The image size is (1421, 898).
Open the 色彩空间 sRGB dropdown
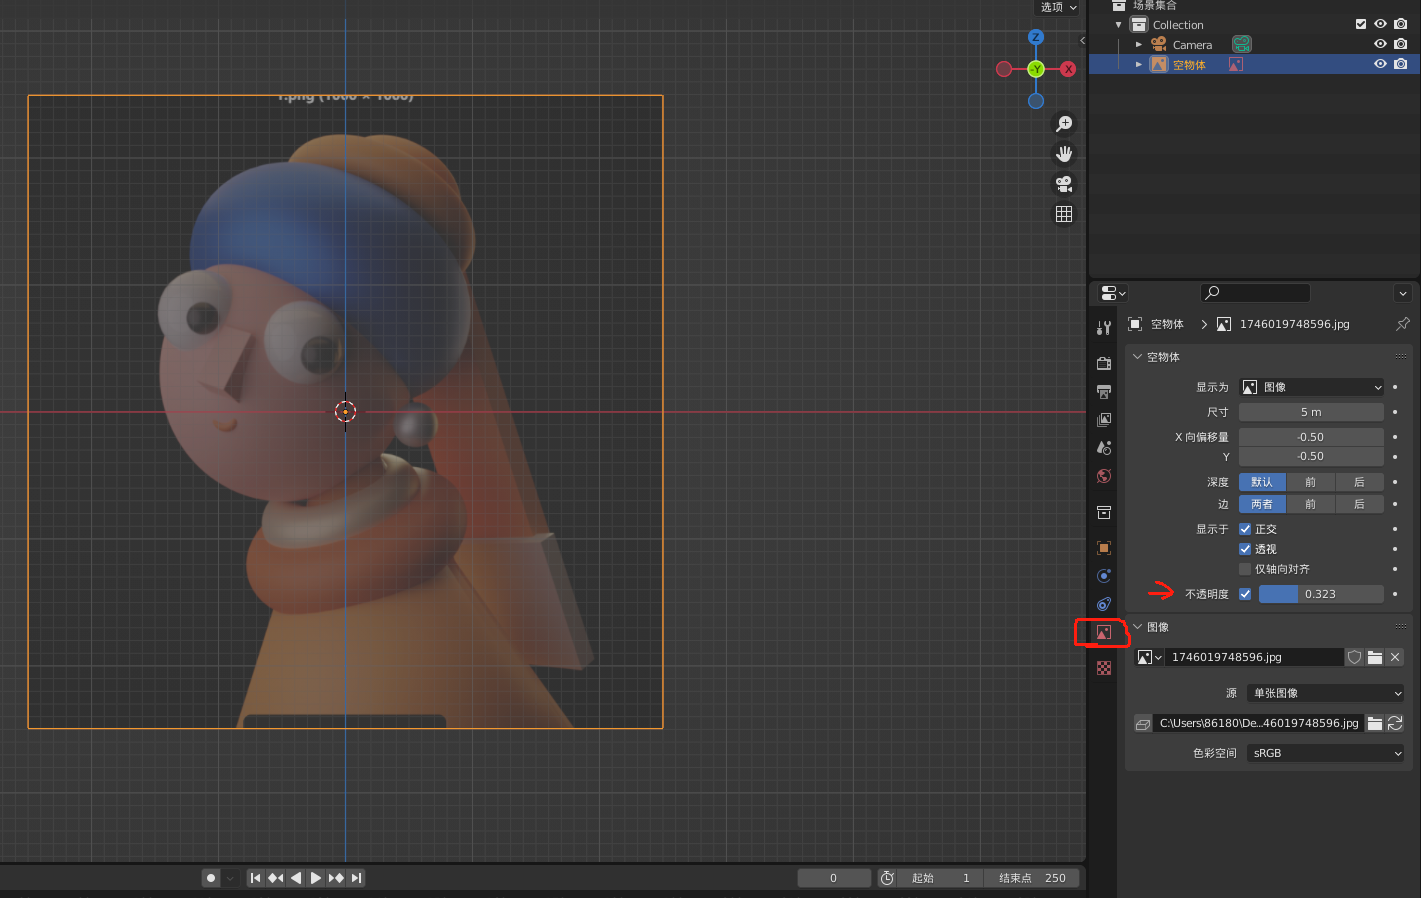tap(1325, 753)
